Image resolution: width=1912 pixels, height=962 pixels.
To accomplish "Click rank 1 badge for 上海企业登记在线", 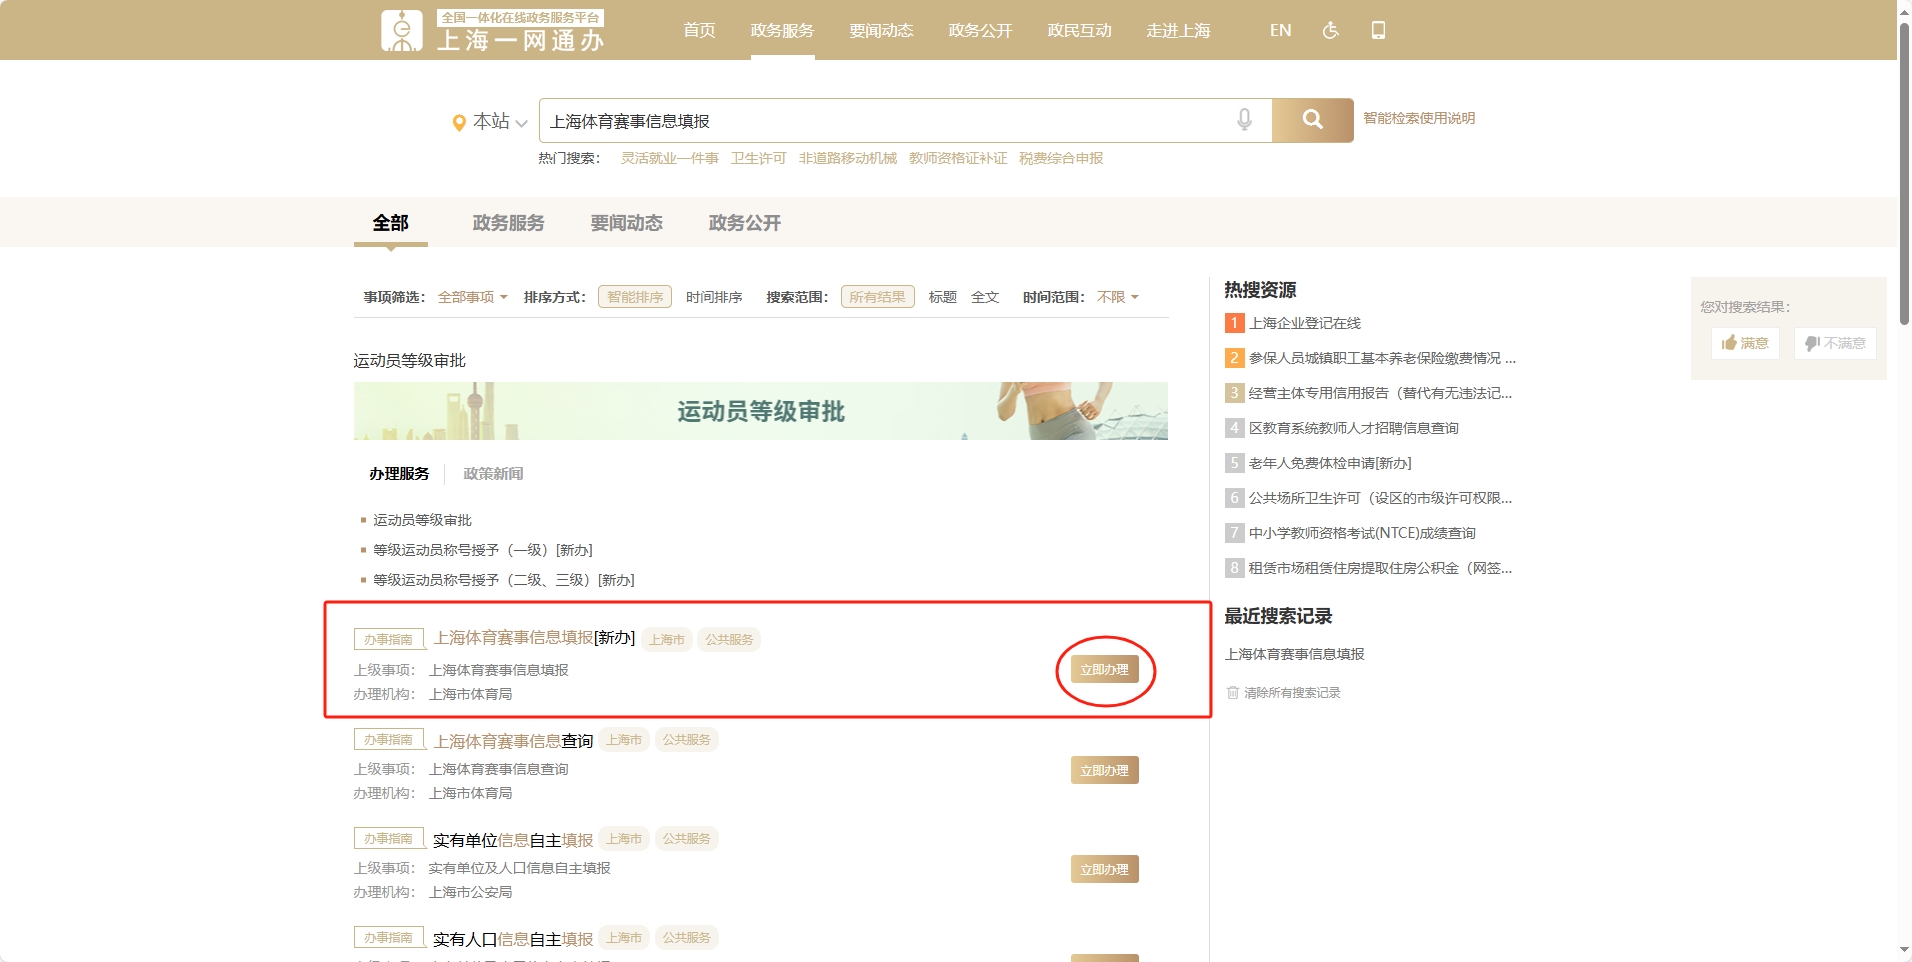I will click(x=1234, y=323).
